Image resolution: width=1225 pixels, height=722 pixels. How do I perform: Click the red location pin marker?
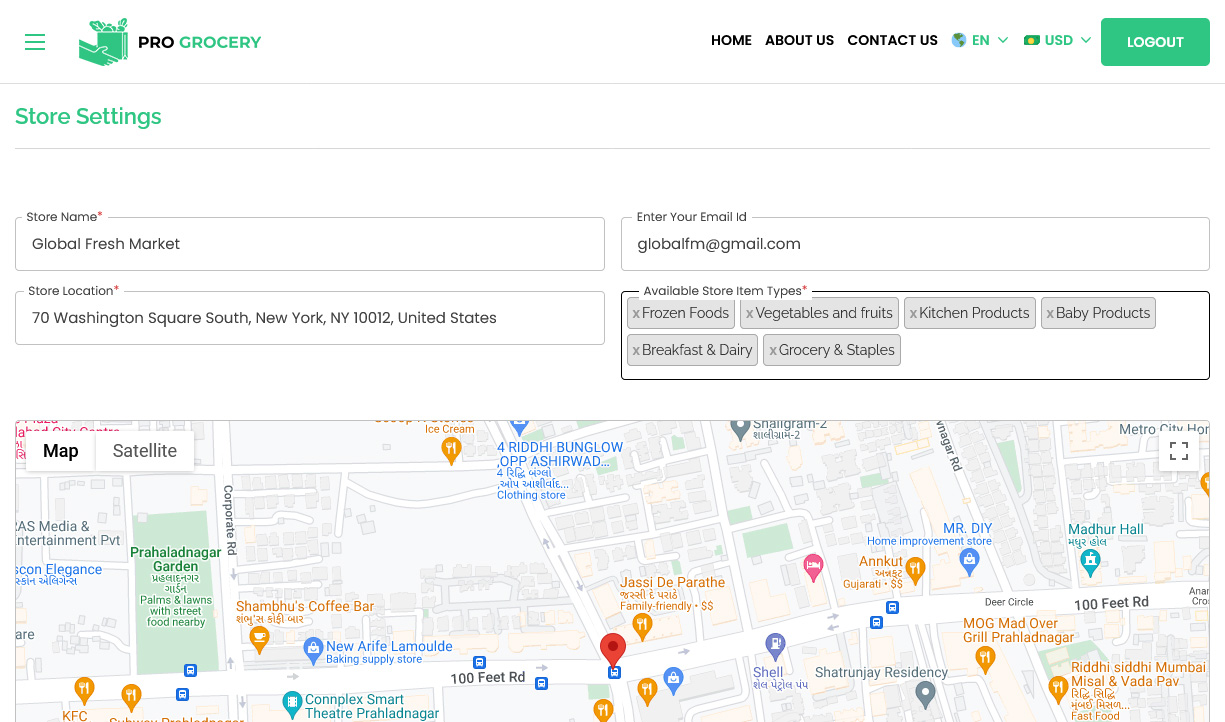(x=613, y=649)
